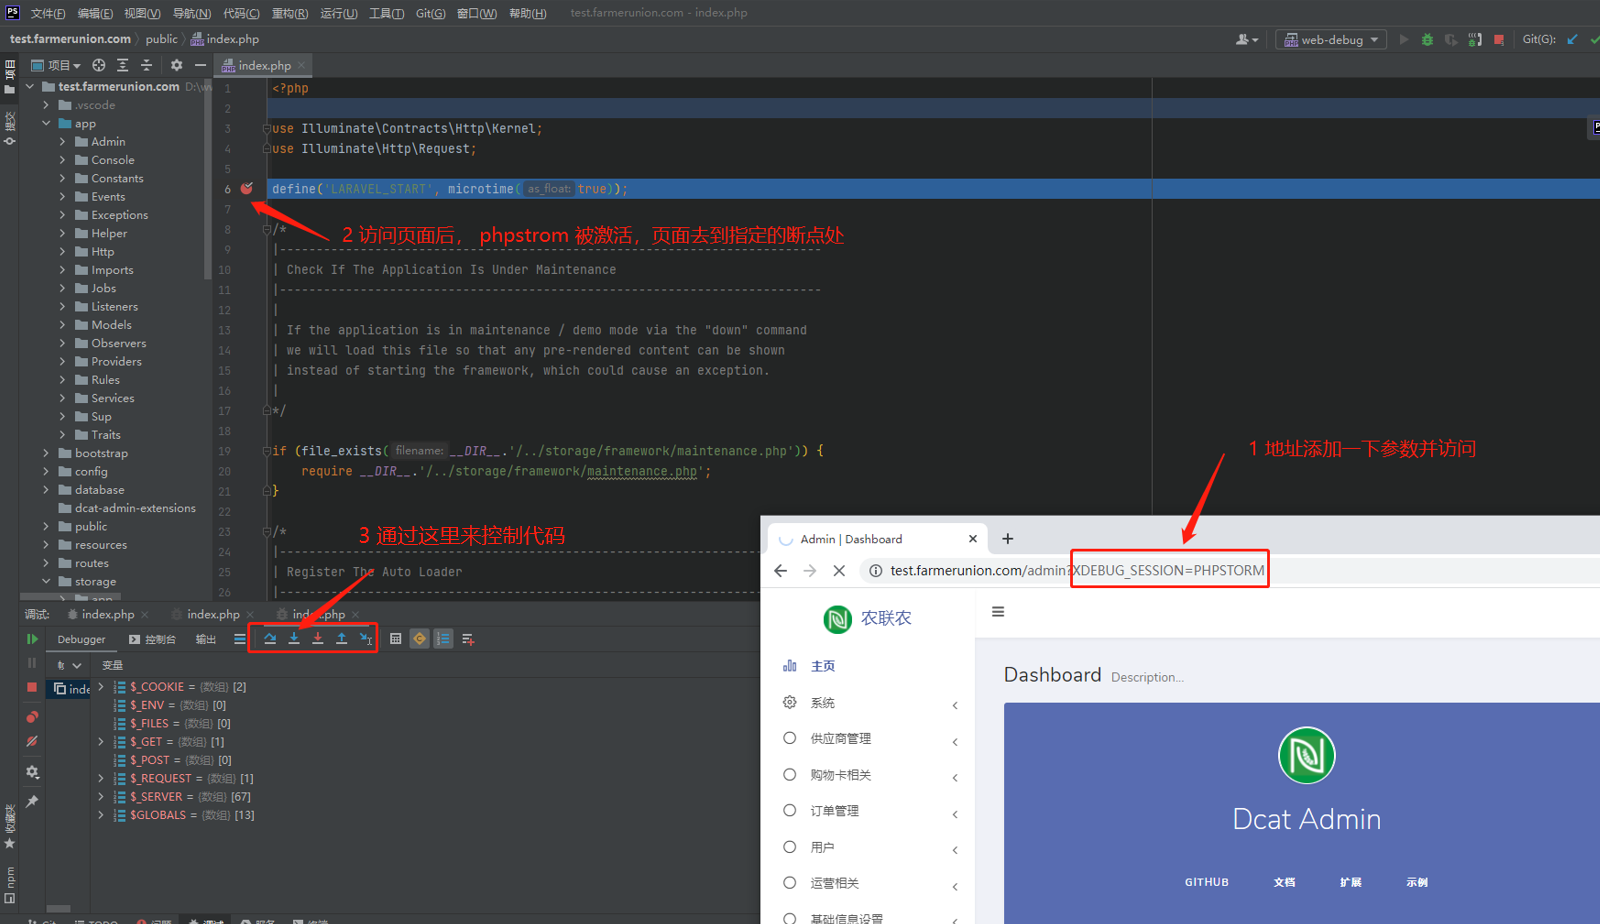Toggle the orange class-view icon in debugger toolbar

tap(420, 639)
